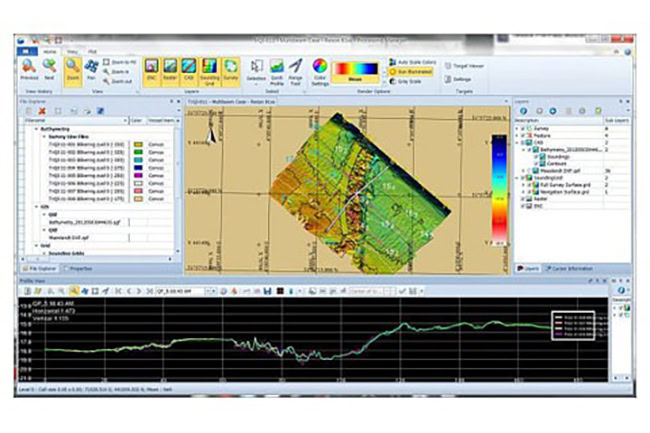This screenshot has height=433, width=650.
Task: Go to the Previous view in ribbon
Action: [29, 69]
